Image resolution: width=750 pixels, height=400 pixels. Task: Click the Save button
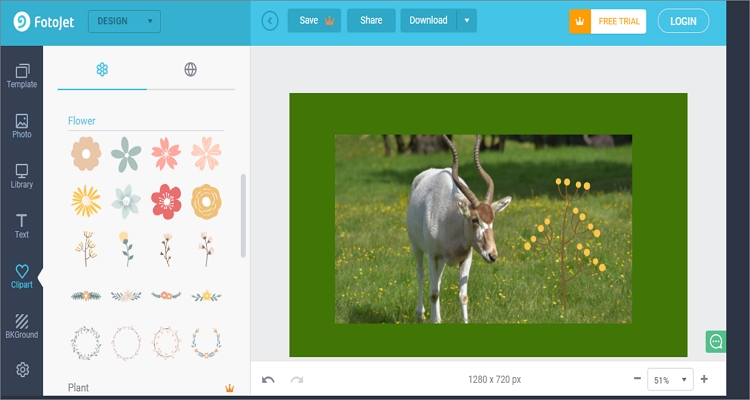click(x=314, y=21)
